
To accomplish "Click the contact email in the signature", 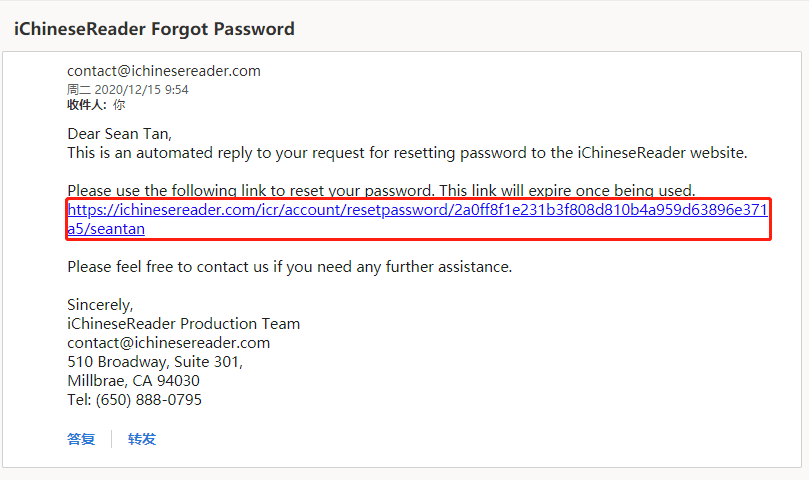I will click(168, 342).
